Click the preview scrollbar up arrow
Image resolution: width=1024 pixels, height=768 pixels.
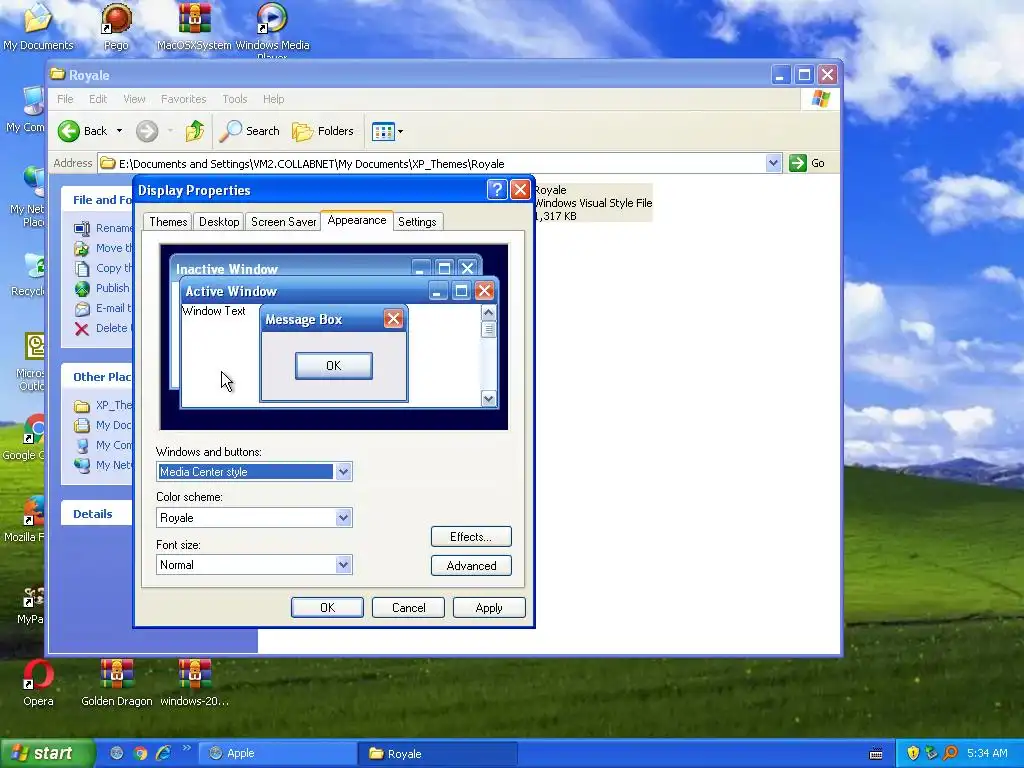click(x=488, y=313)
